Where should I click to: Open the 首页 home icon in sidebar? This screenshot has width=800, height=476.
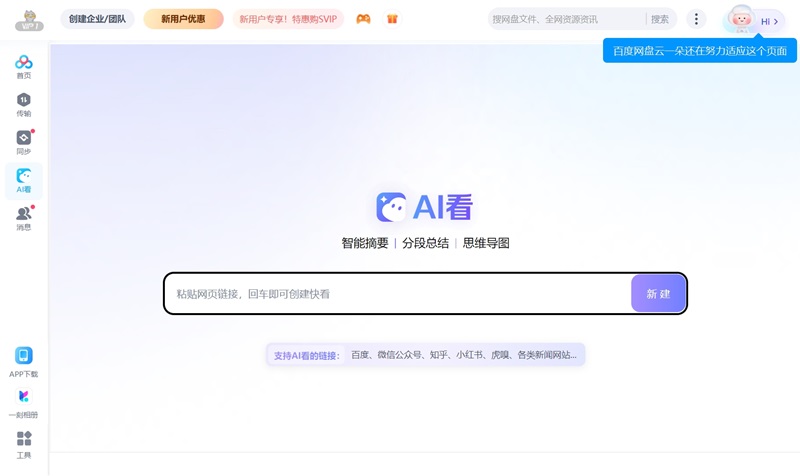coord(23,67)
